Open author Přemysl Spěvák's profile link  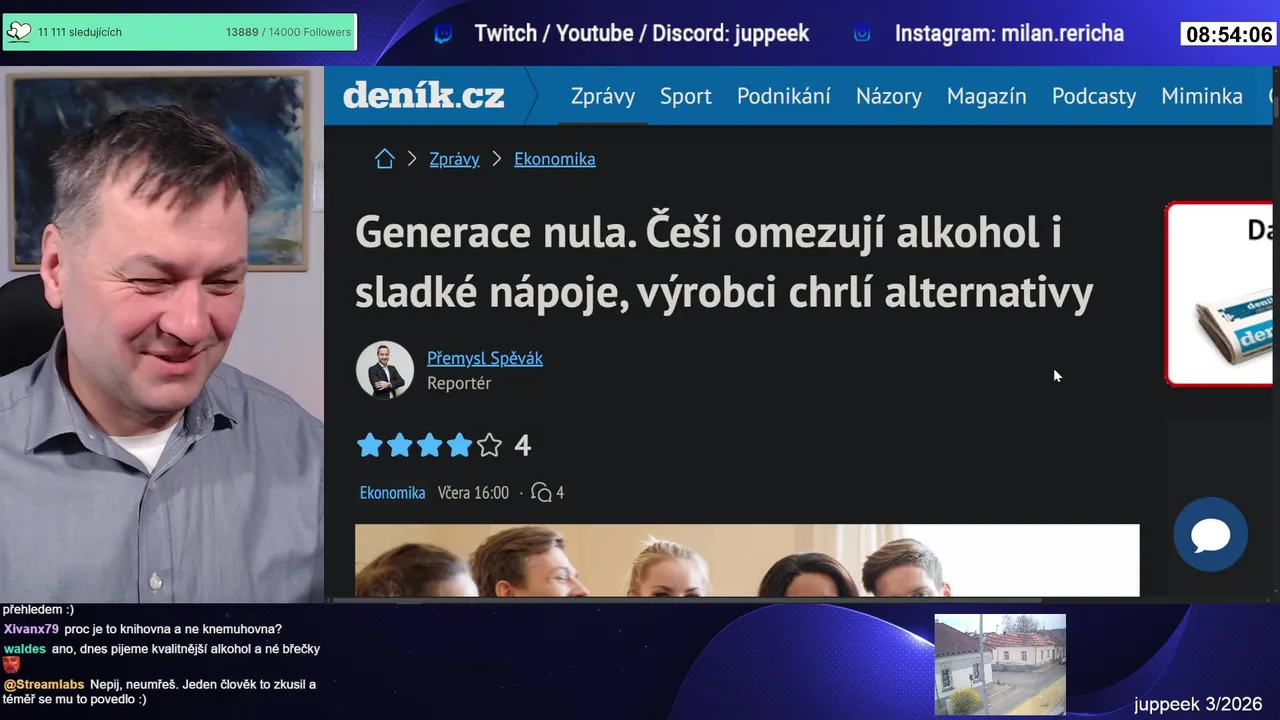[485, 358]
